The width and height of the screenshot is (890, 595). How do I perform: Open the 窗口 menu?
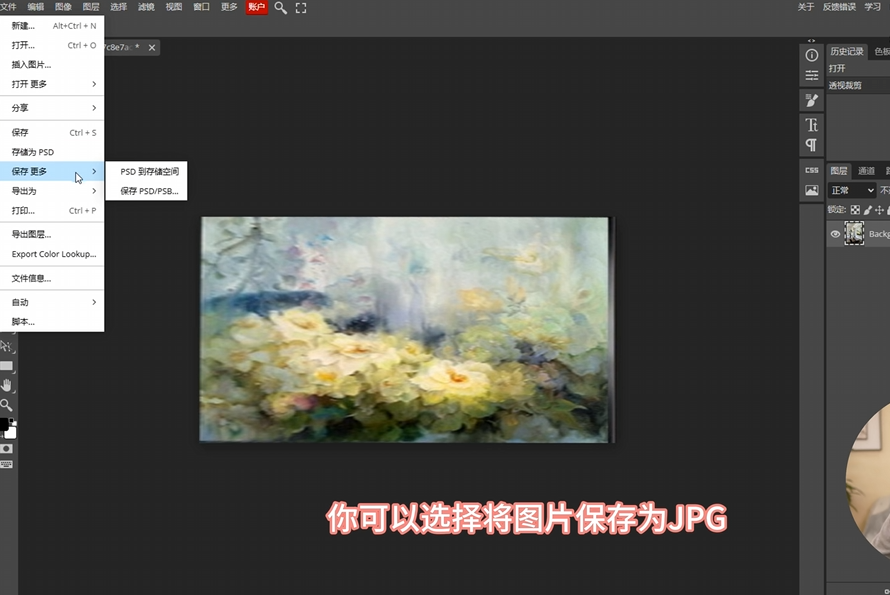(x=201, y=7)
